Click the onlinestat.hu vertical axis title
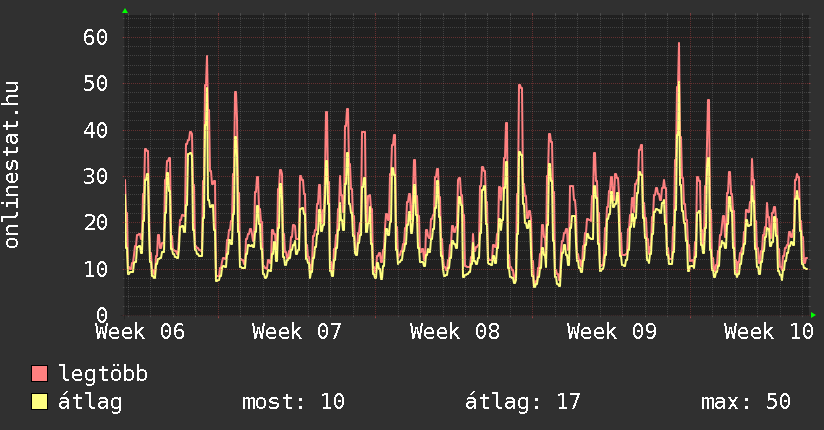The height and width of the screenshot is (430, 824). (x=12, y=165)
